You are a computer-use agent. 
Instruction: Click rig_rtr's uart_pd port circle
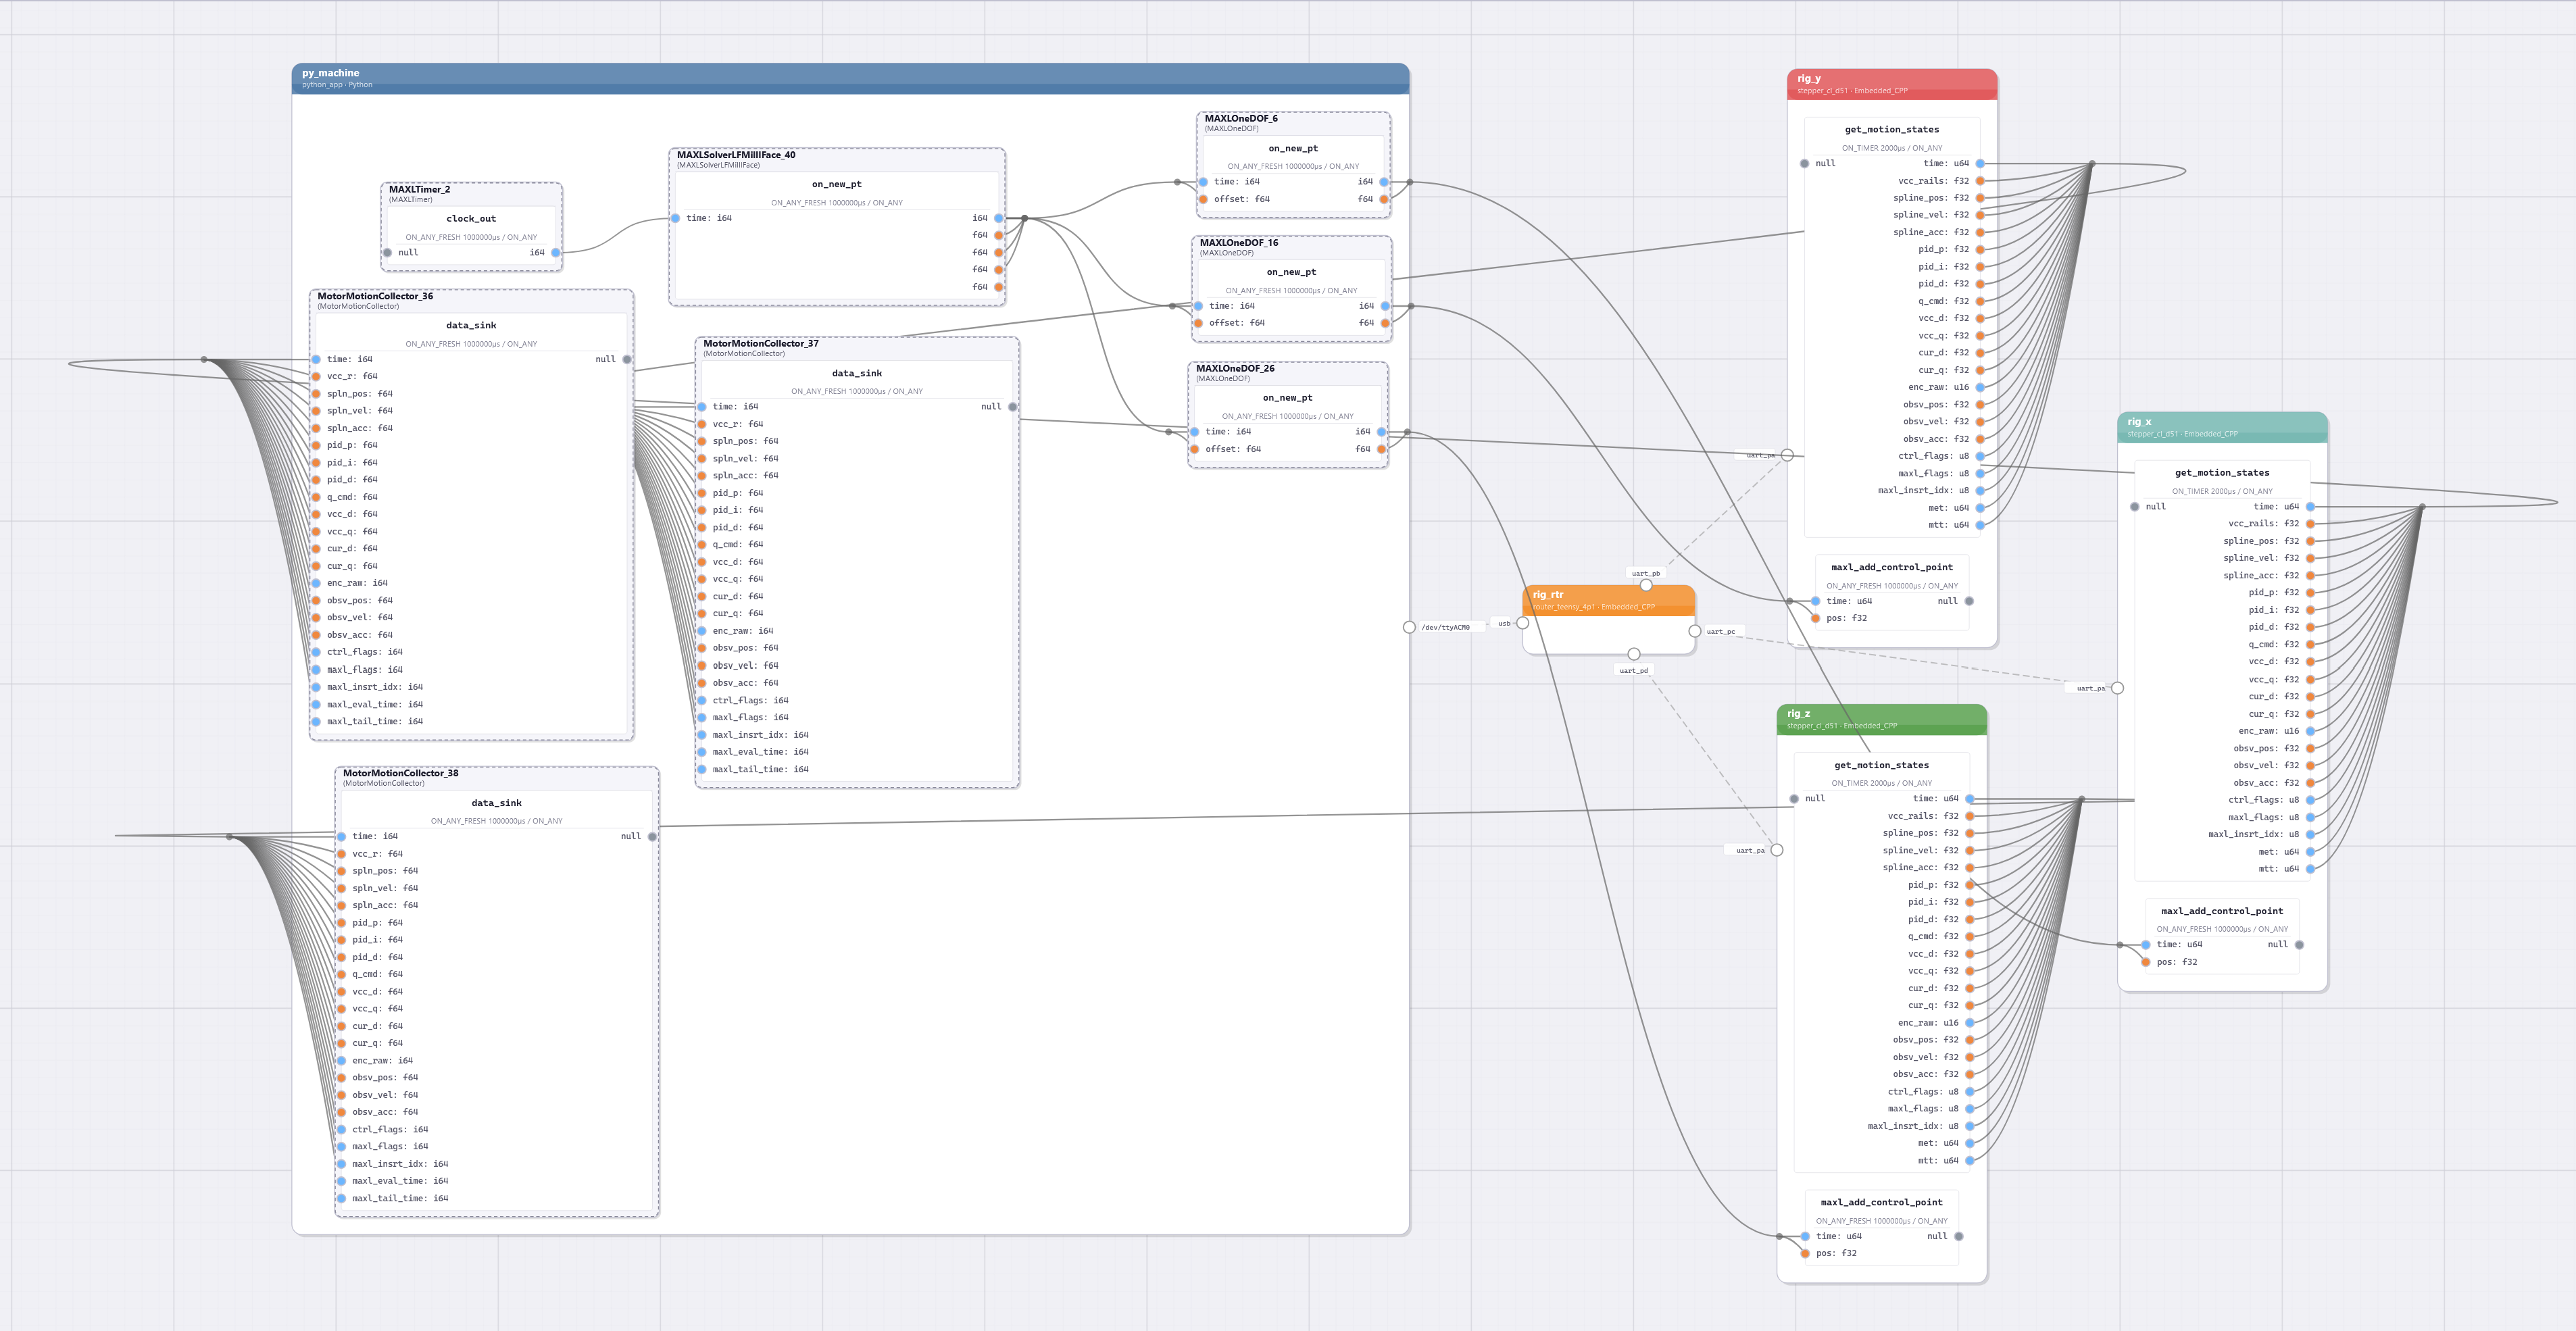(1634, 654)
